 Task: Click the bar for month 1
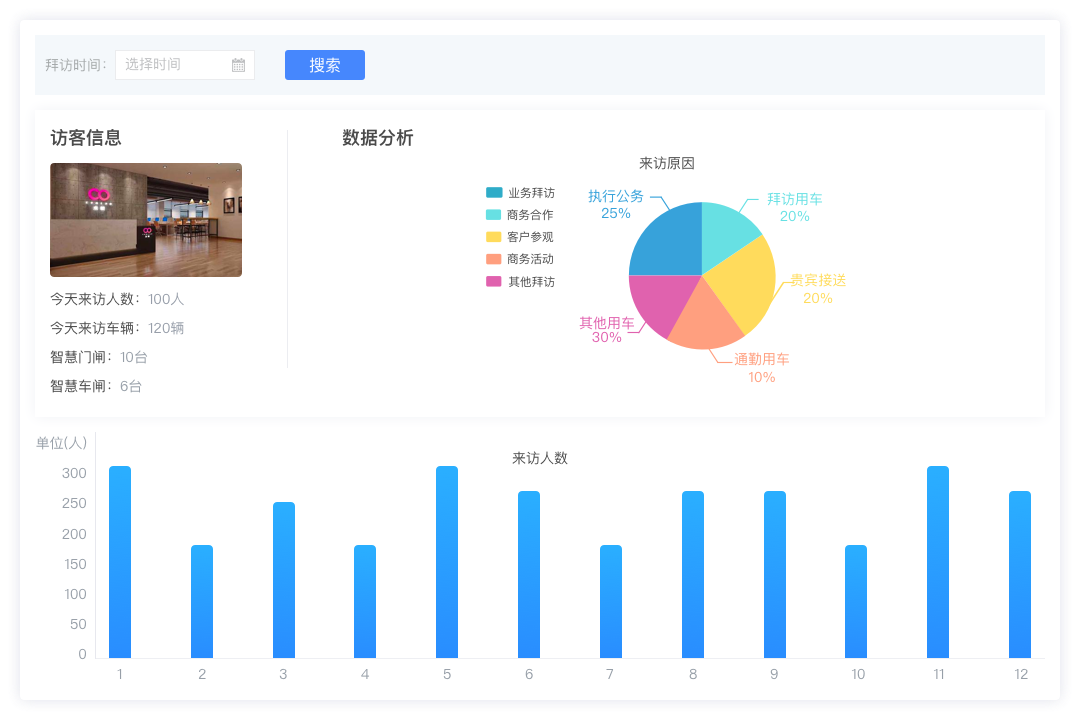coord(120,562)
